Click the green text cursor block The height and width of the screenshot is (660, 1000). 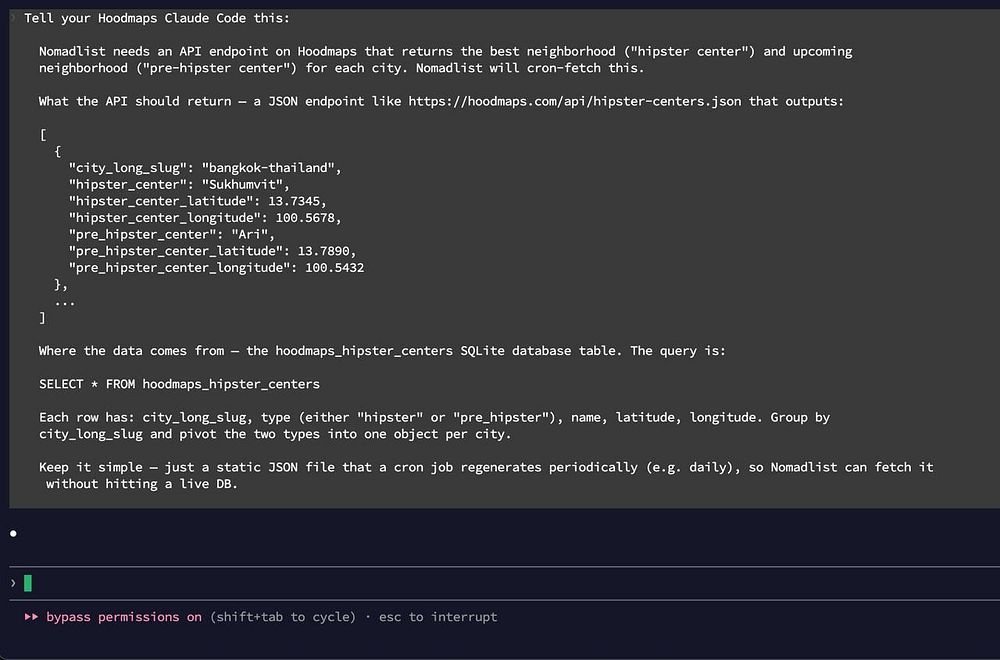[x=28, y=583]
